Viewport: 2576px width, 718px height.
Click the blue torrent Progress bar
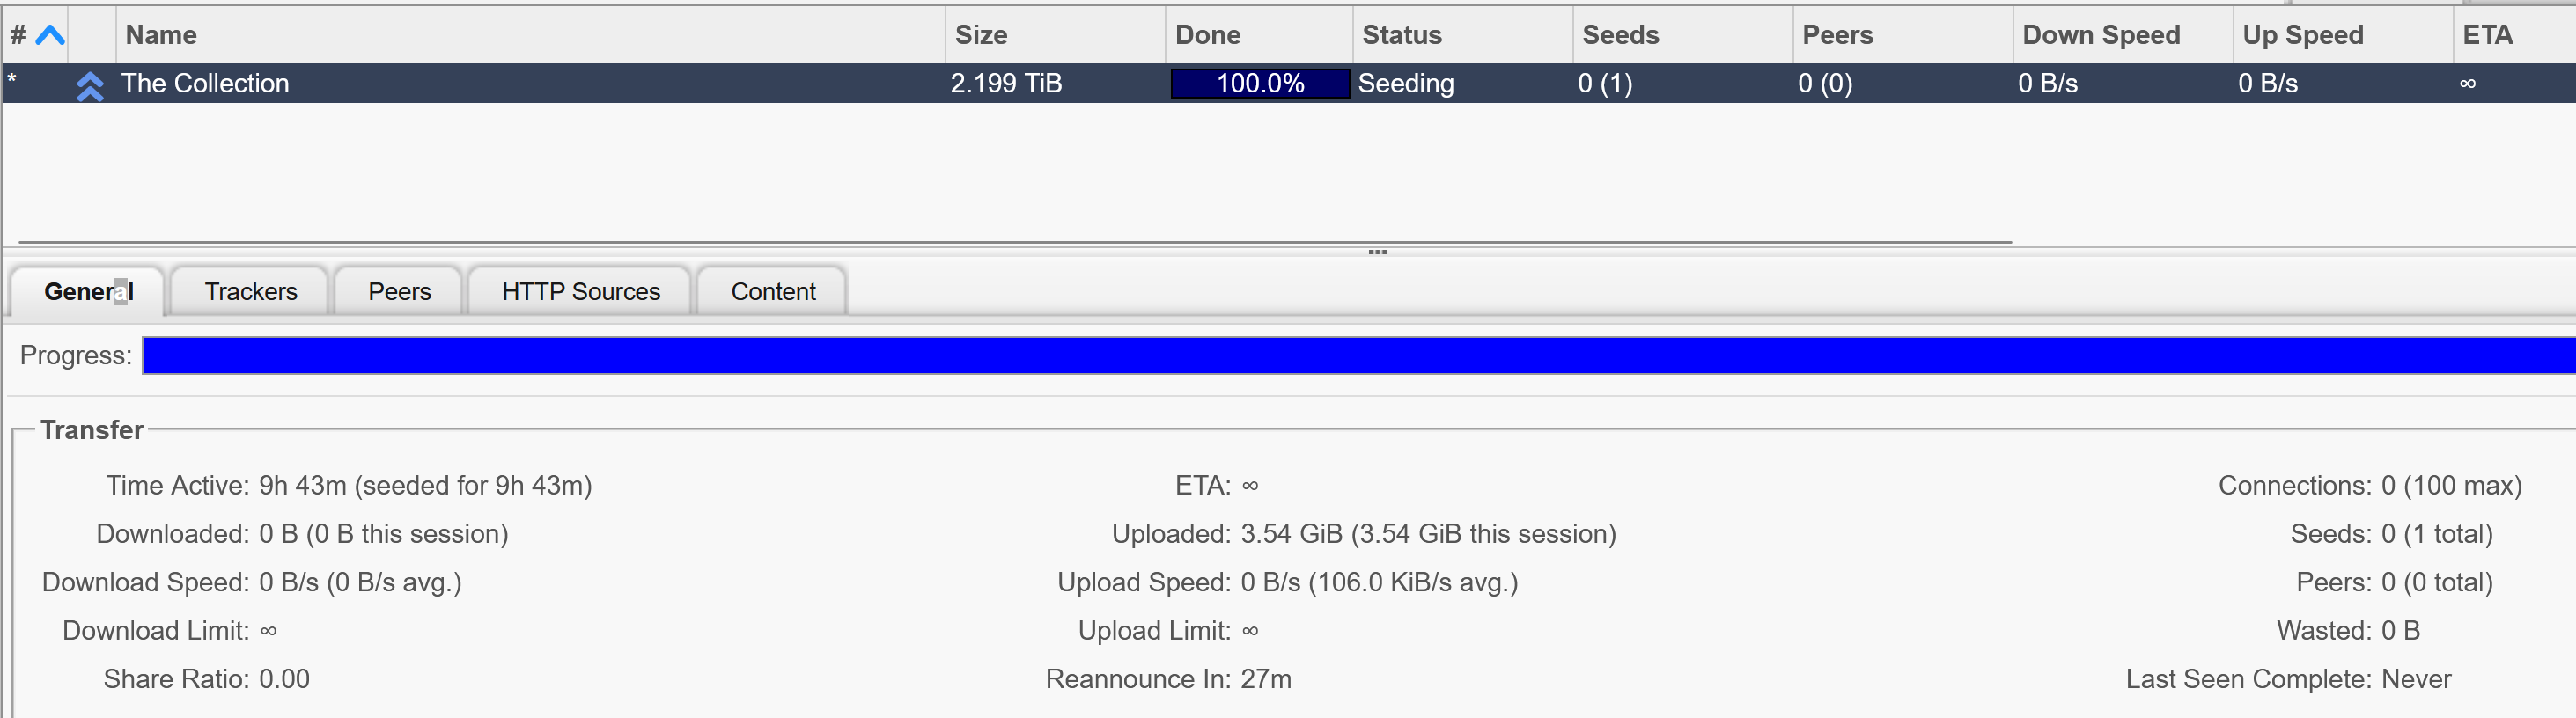[x=1359, y=356]
